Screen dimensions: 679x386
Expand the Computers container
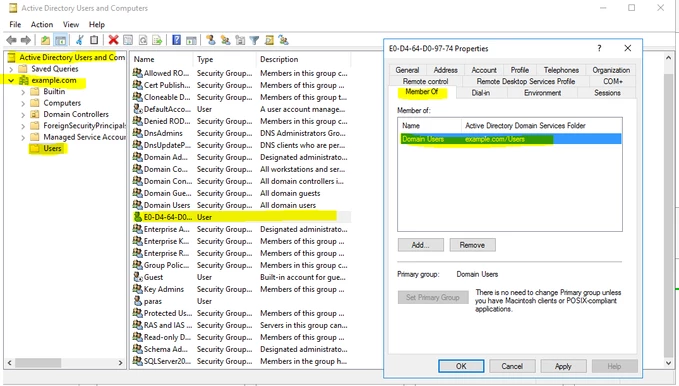click(23, 103)
